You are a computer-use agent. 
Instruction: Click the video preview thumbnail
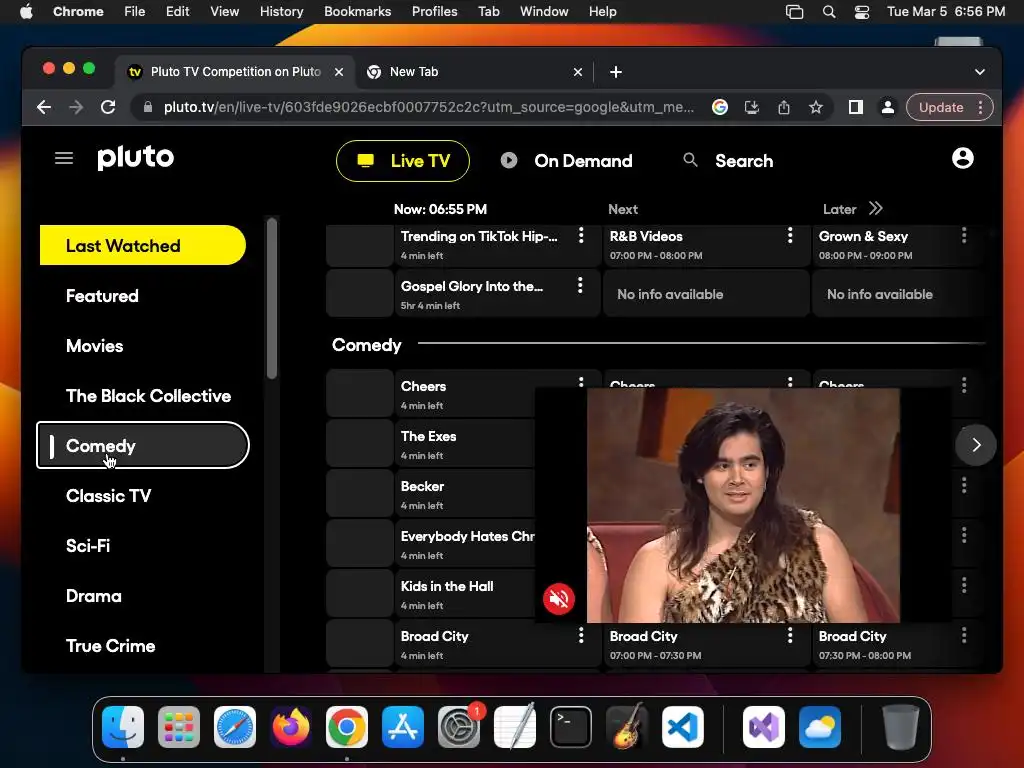tap(743, 505)
